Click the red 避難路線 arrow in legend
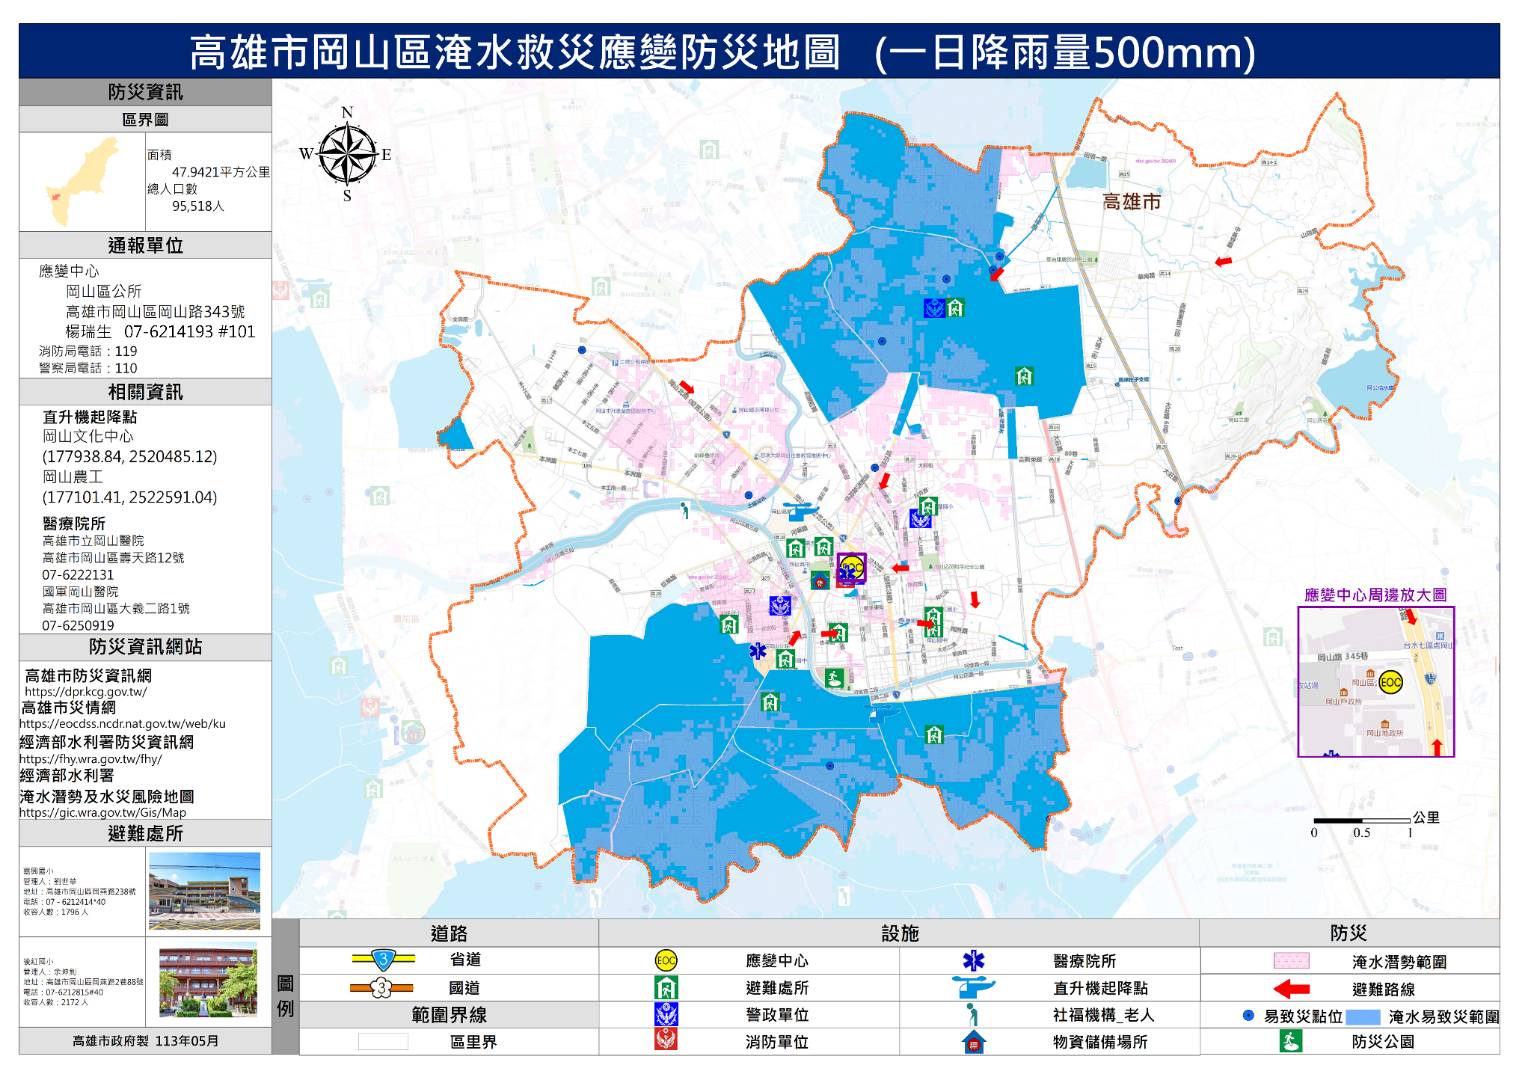This screenshot has width=1519, height=1077. [1291, 989]
